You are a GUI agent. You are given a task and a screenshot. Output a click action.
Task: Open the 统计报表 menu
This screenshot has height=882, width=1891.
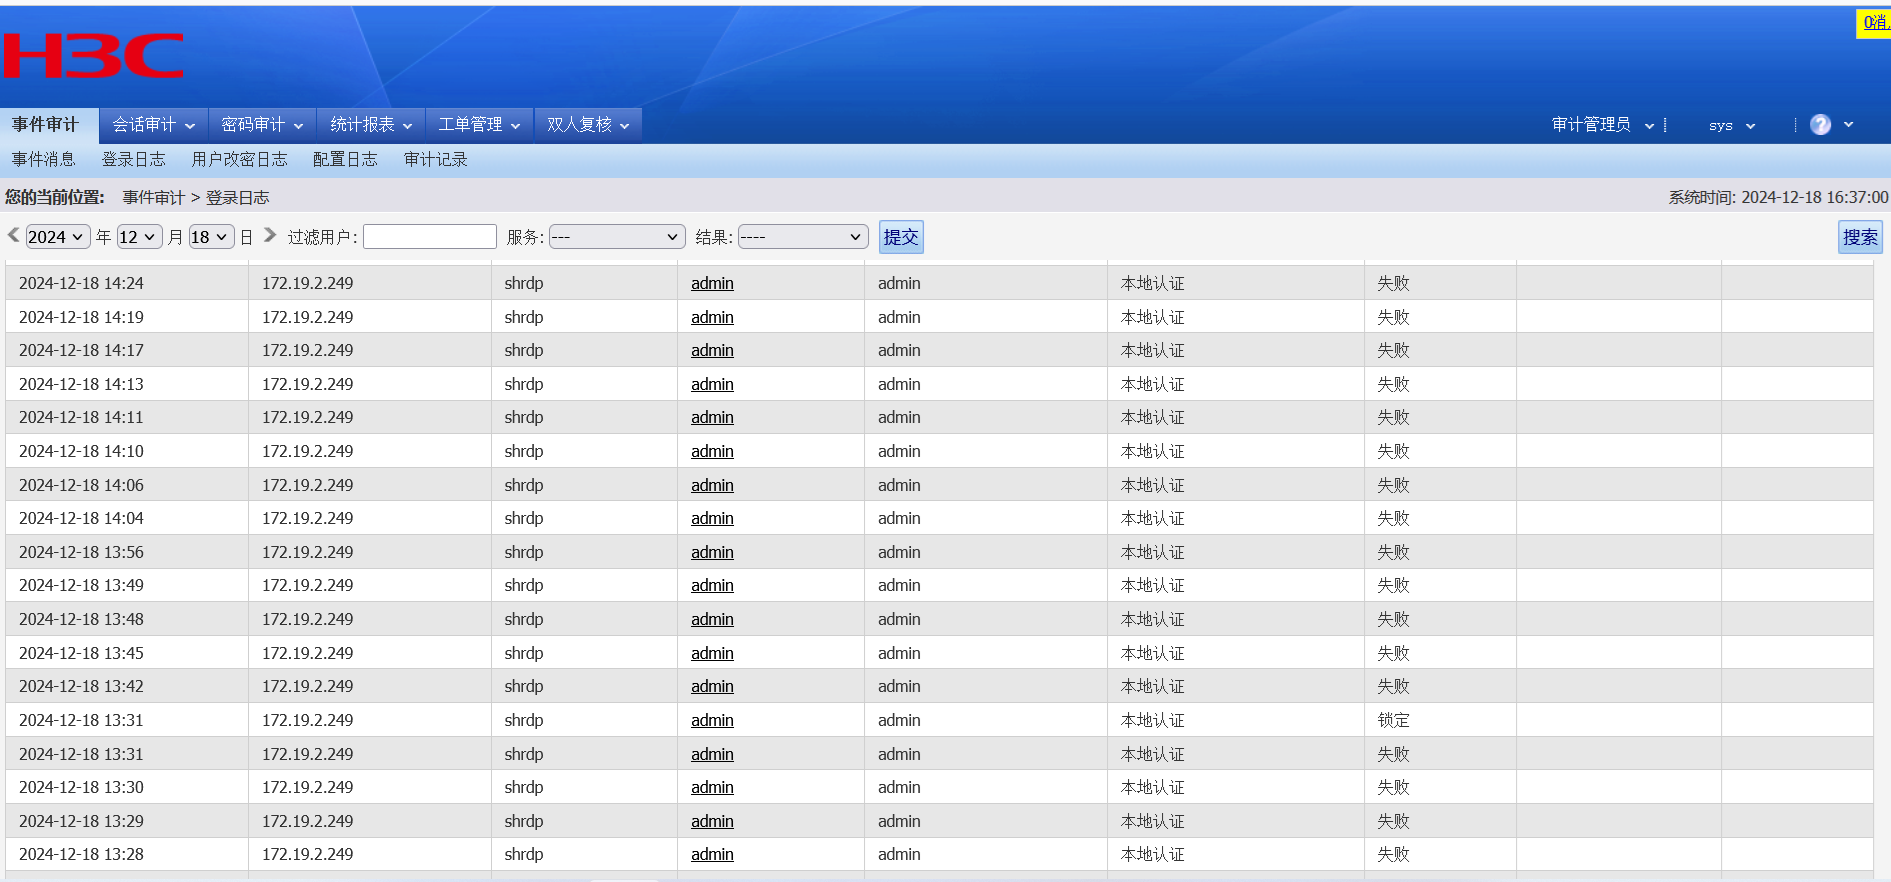point(371,125)
